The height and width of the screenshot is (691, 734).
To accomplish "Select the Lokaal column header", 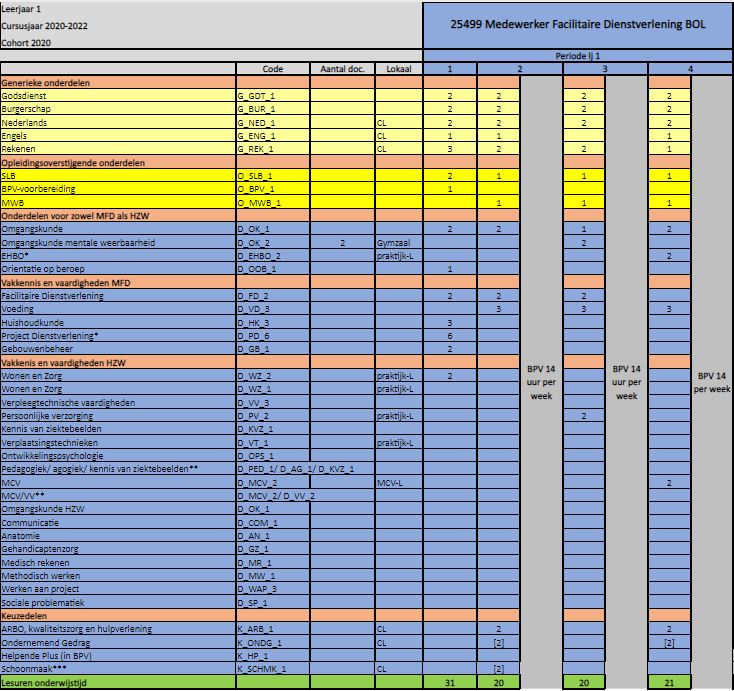I will [x=399, y=69].
